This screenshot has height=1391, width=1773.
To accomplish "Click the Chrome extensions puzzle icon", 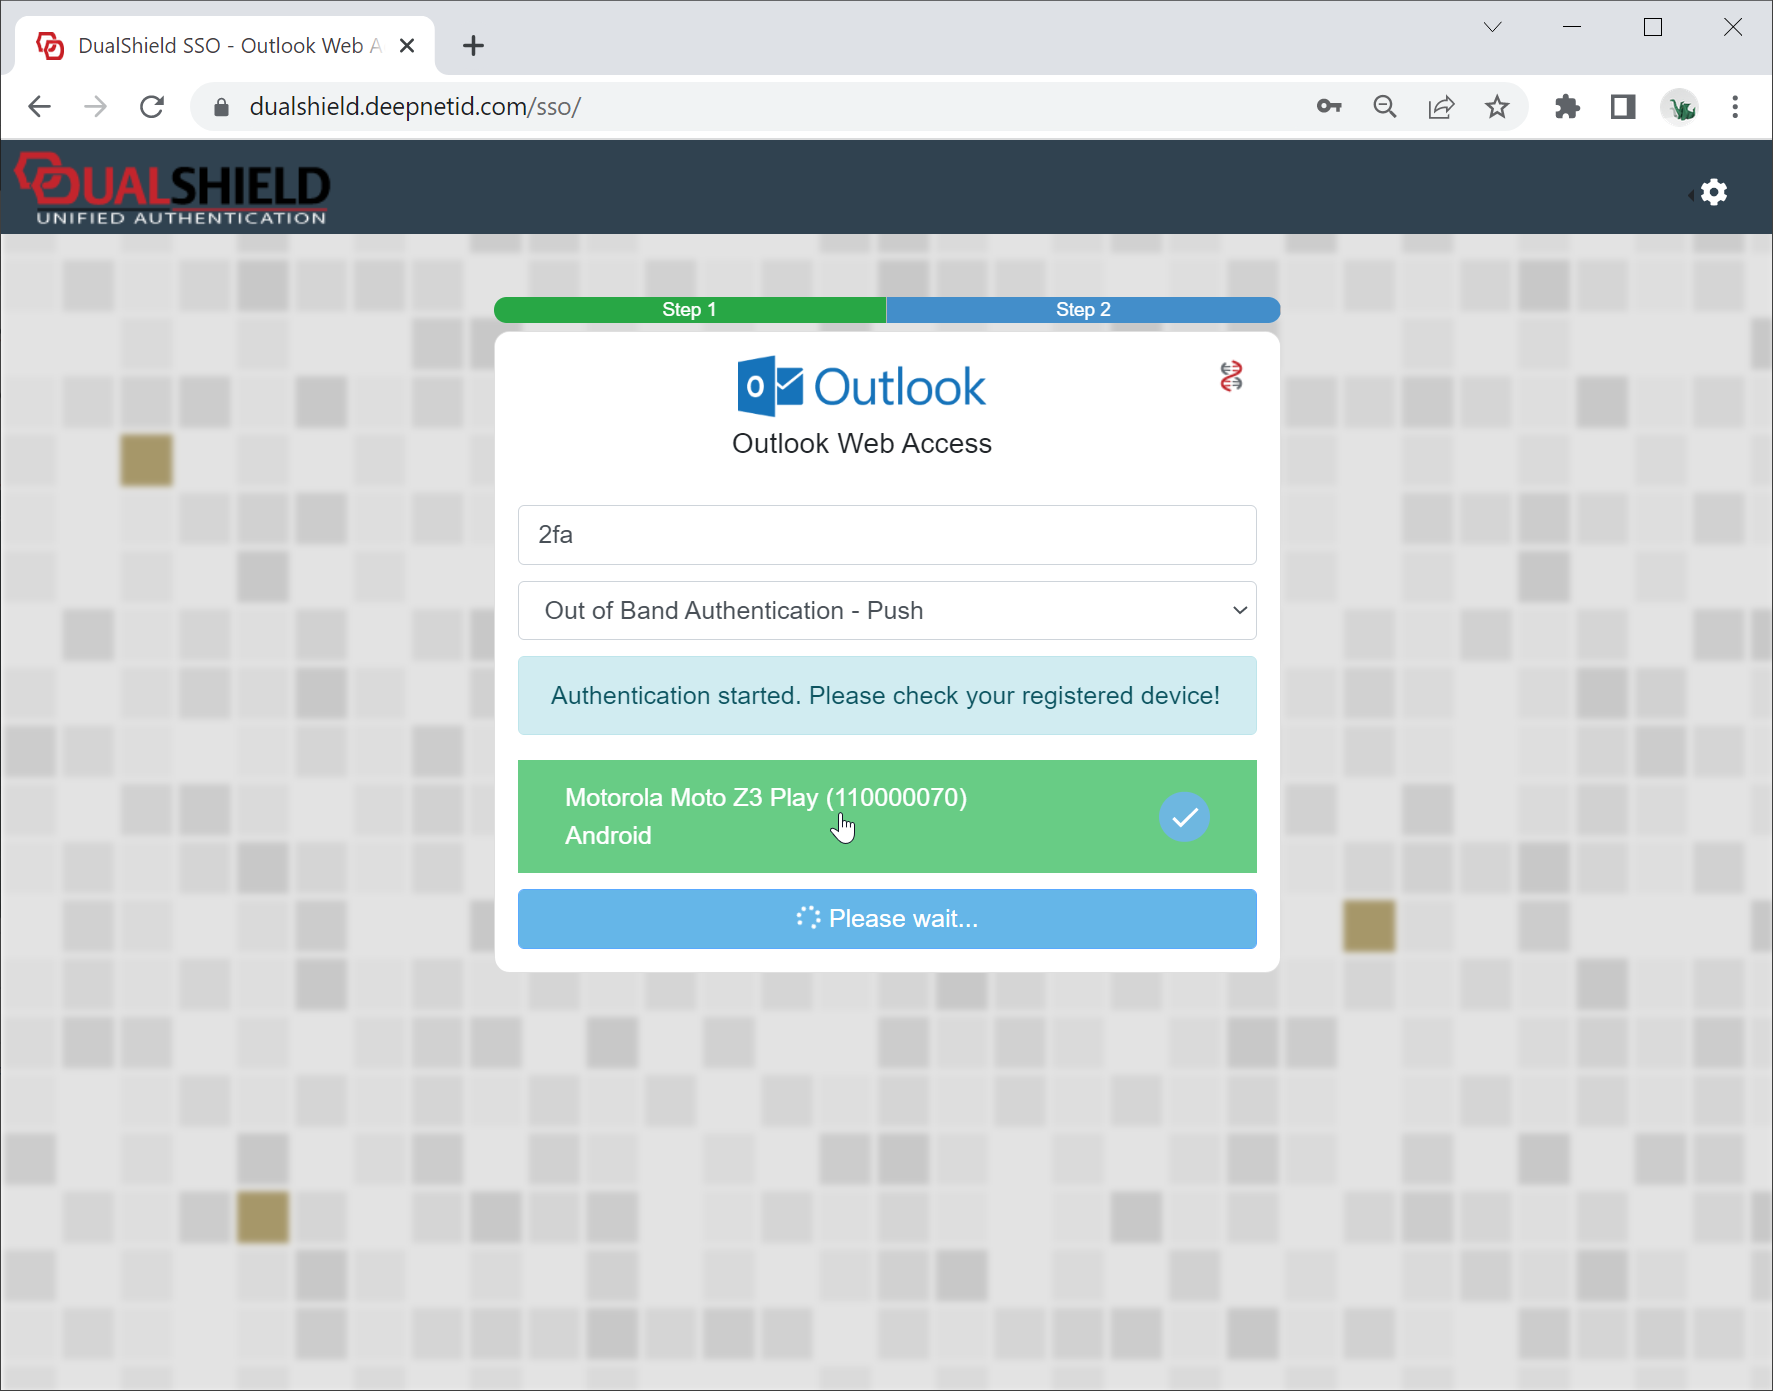I will pyautogui.click(x=1567, y=107).
